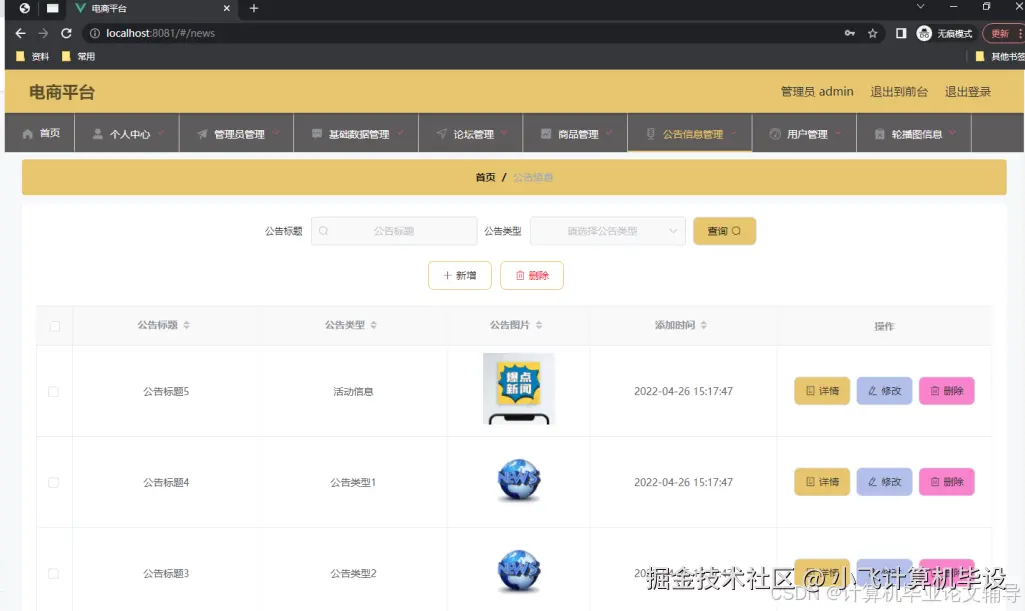
Task: Check the checkbox for 公告标题4
Action: coord(54,482)
